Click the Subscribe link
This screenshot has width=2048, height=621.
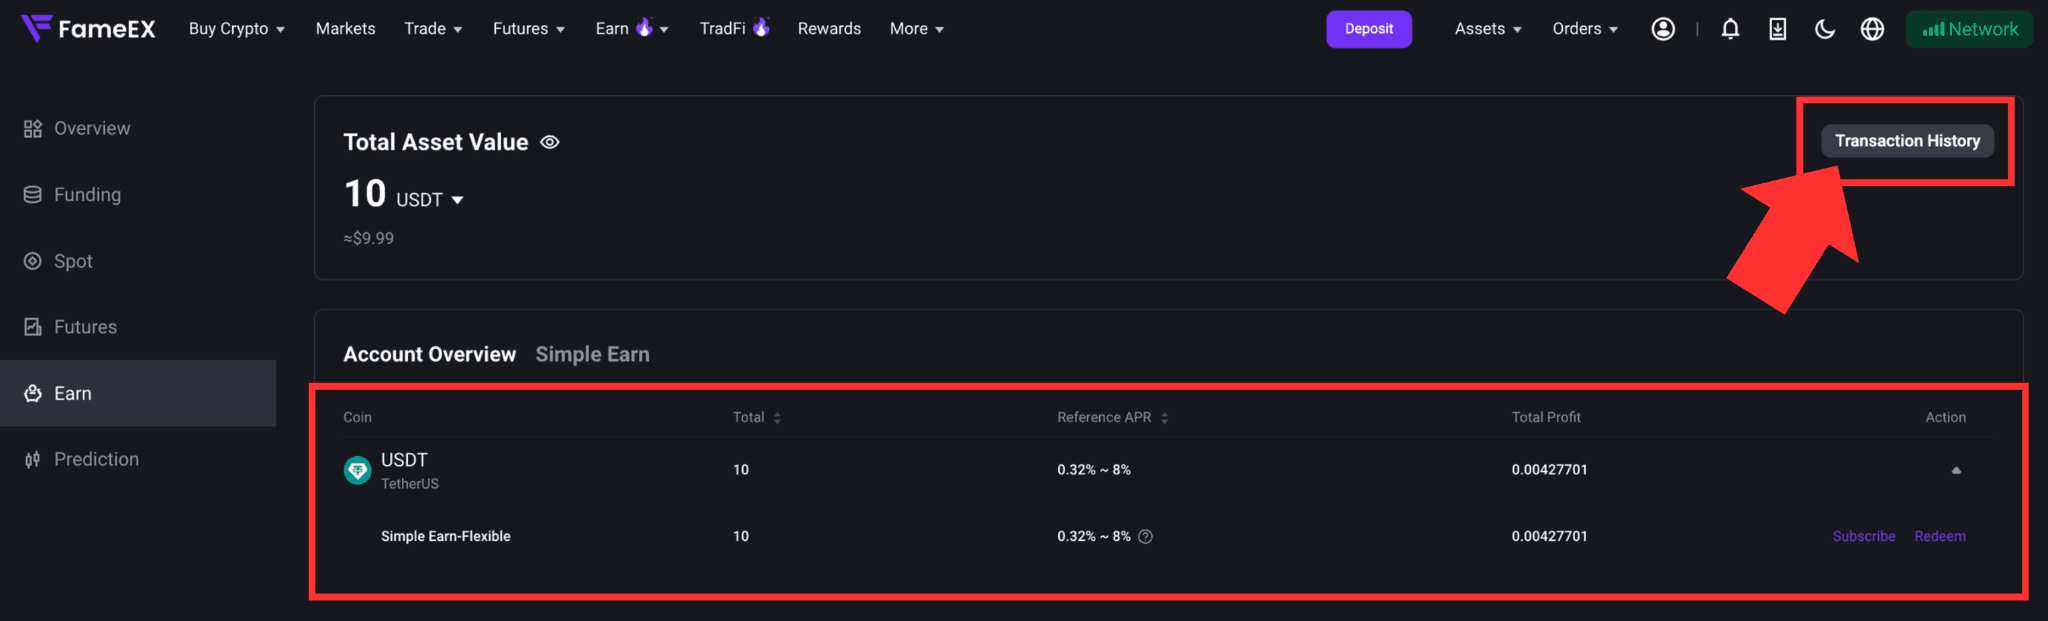[x=1864, y=536]
